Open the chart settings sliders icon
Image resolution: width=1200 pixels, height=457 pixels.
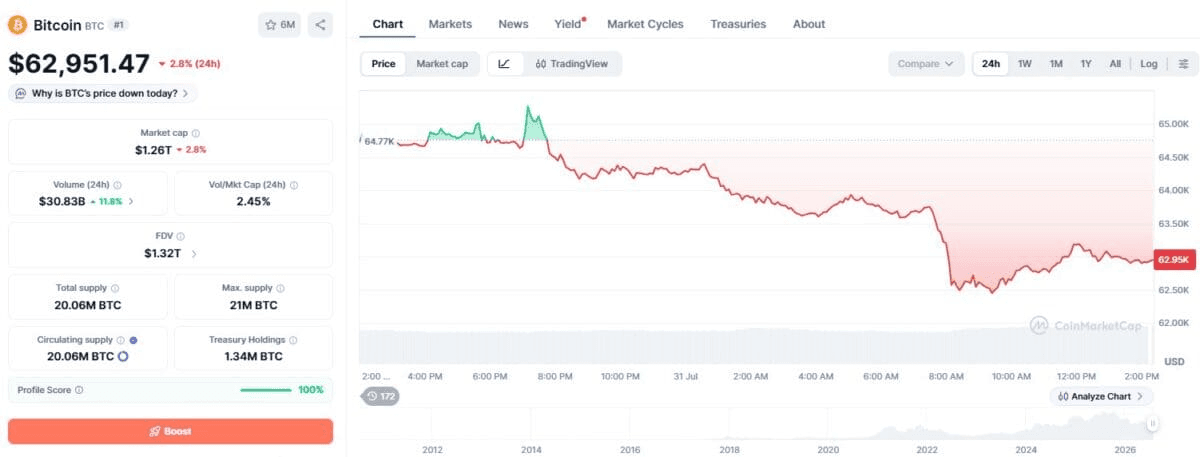[1183, 64]
